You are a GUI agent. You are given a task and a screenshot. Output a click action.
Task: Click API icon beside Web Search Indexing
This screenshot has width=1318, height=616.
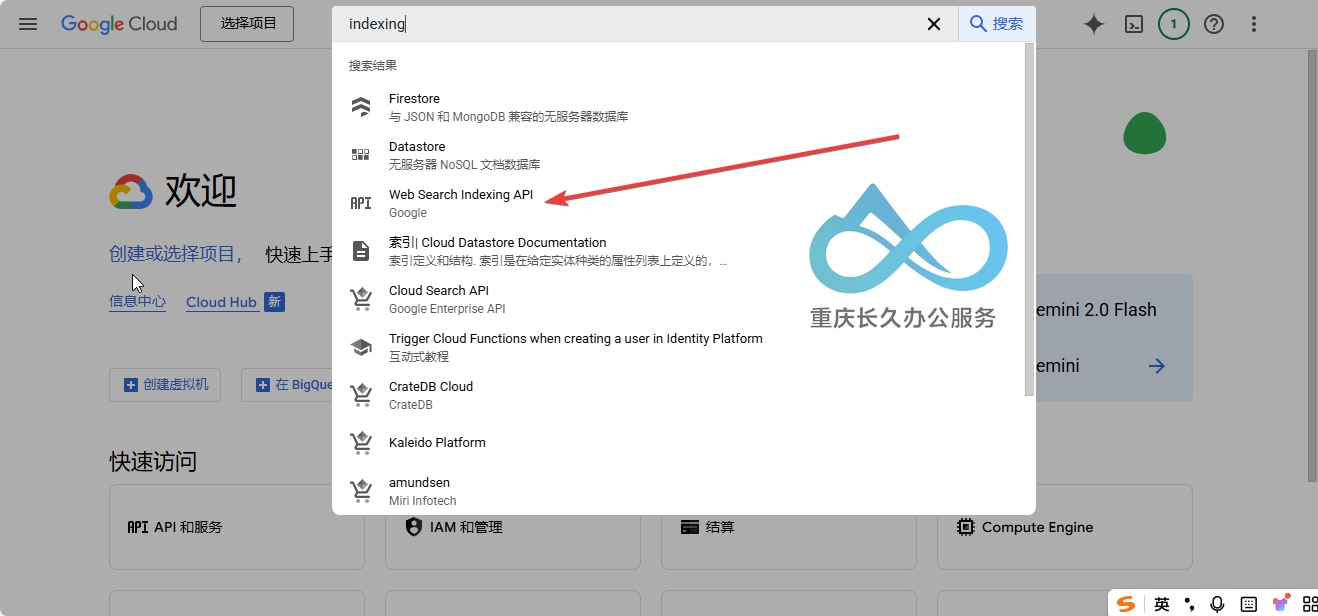pyautogui.click(x=361, y=203)
